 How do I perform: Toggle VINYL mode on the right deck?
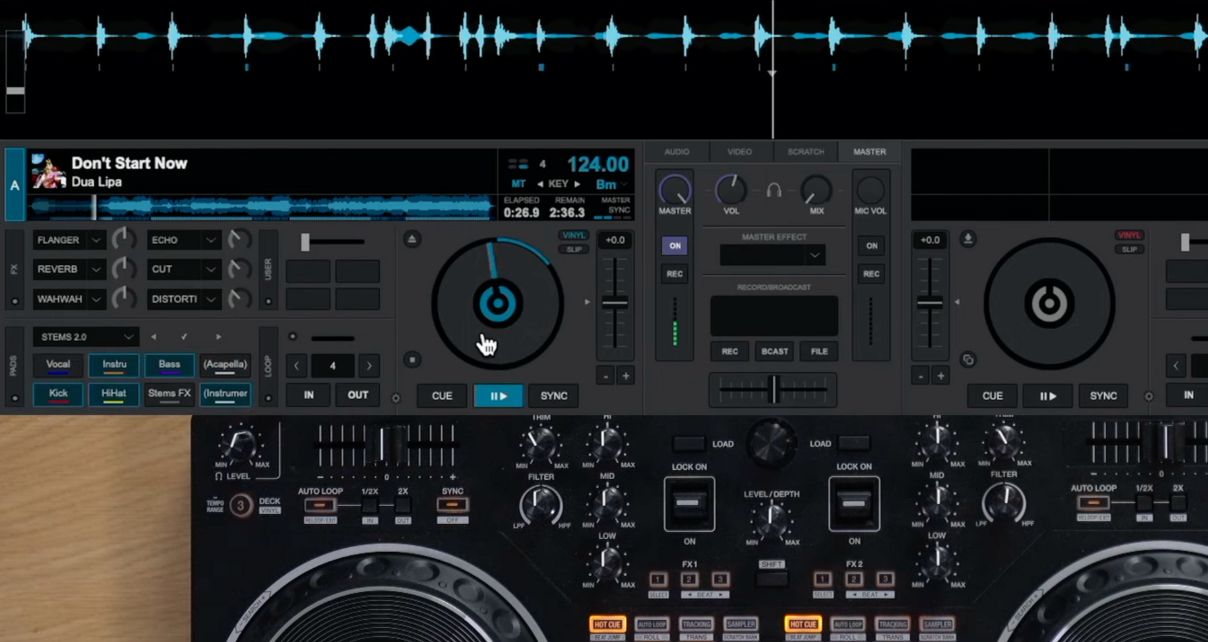point(1129,235)
